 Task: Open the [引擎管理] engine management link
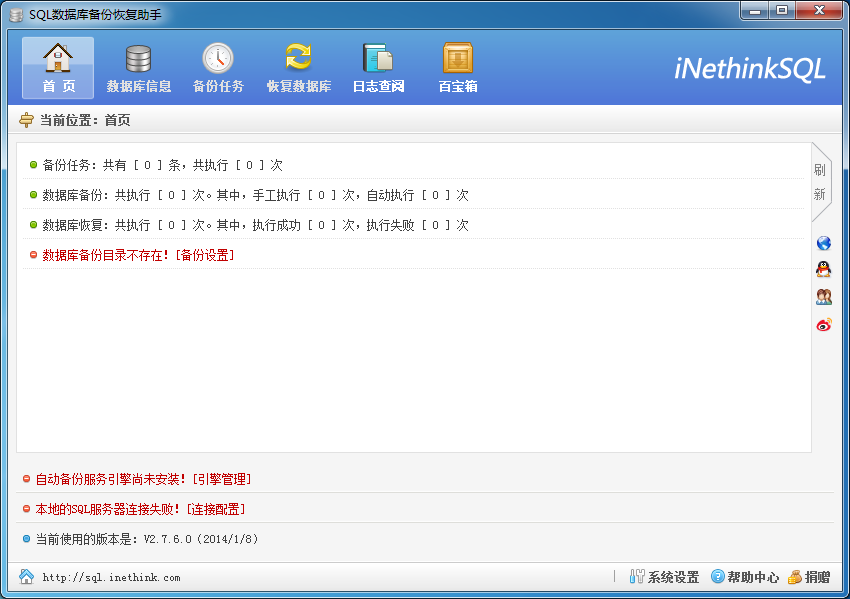[221, 480]
